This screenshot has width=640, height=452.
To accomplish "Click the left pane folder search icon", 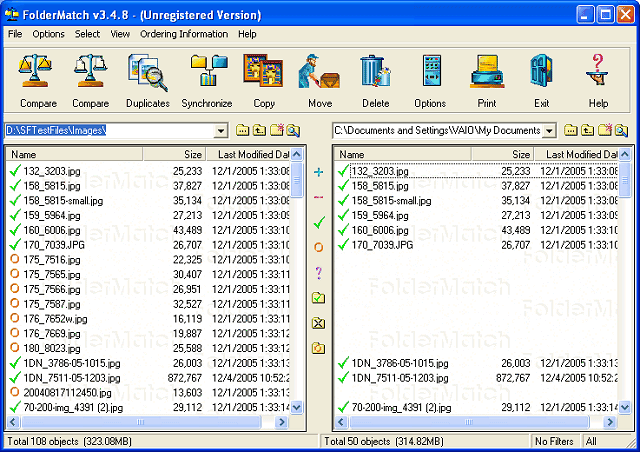I will [293, 131].
